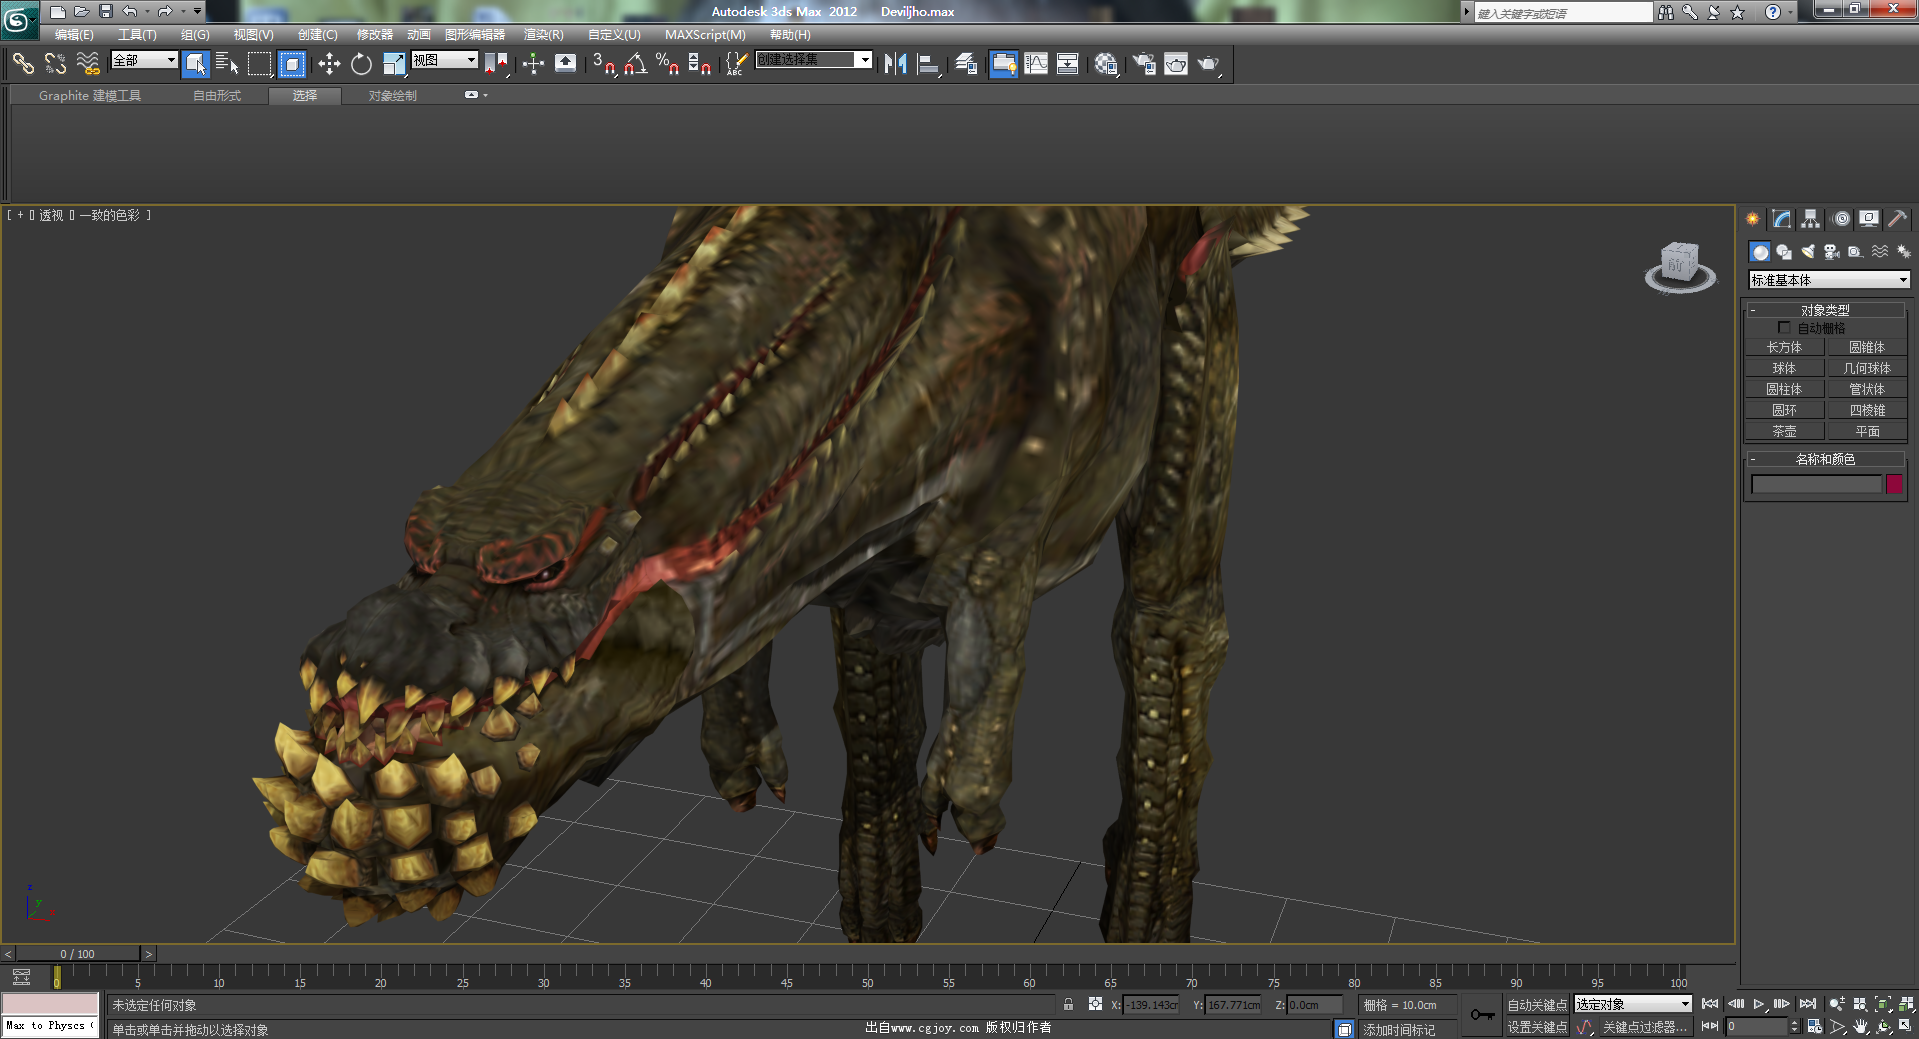1919x1039 pixels.
Task: Click the 球体 button
Action: coord(1784,368)
